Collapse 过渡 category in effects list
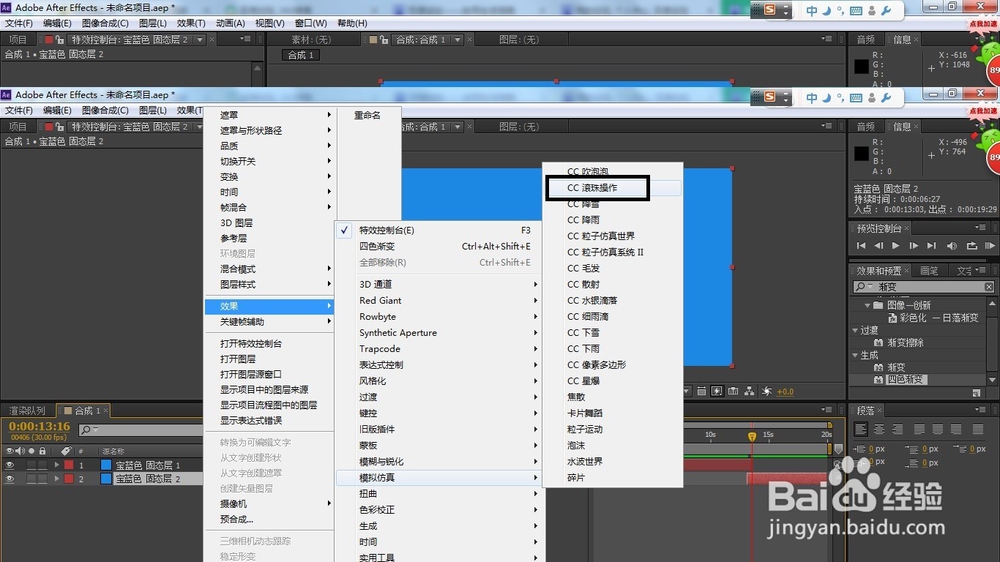The height and width of the screenshot is (562, 1000). (x=855, y=330)
